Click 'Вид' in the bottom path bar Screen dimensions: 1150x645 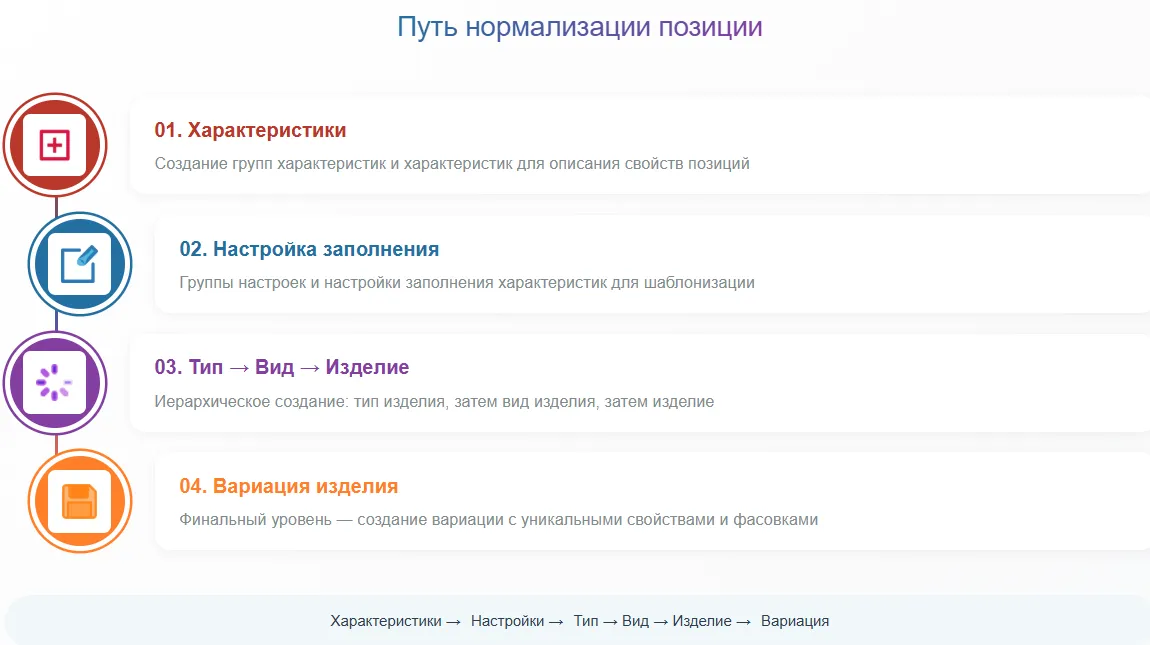(635, 622)
